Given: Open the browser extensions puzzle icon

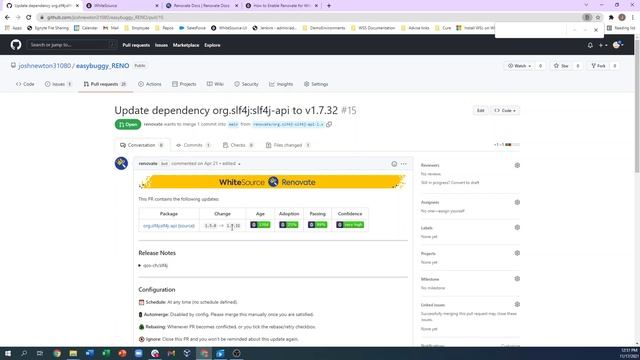Looking at the screenshot, I should (611, 17).
